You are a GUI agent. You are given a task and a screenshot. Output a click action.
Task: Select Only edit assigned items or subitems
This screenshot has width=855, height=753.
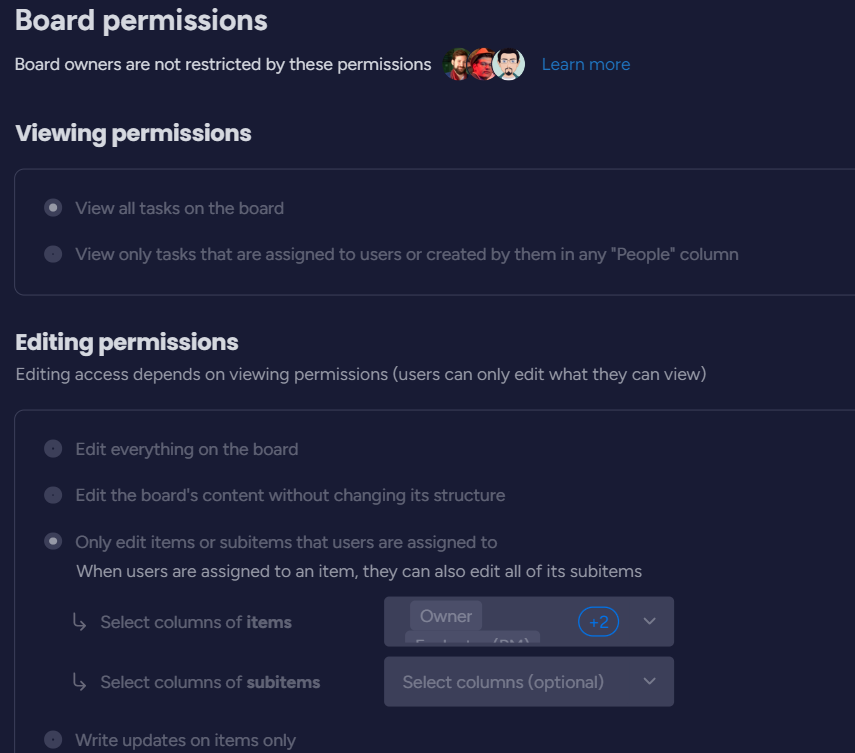click(53, 542)
